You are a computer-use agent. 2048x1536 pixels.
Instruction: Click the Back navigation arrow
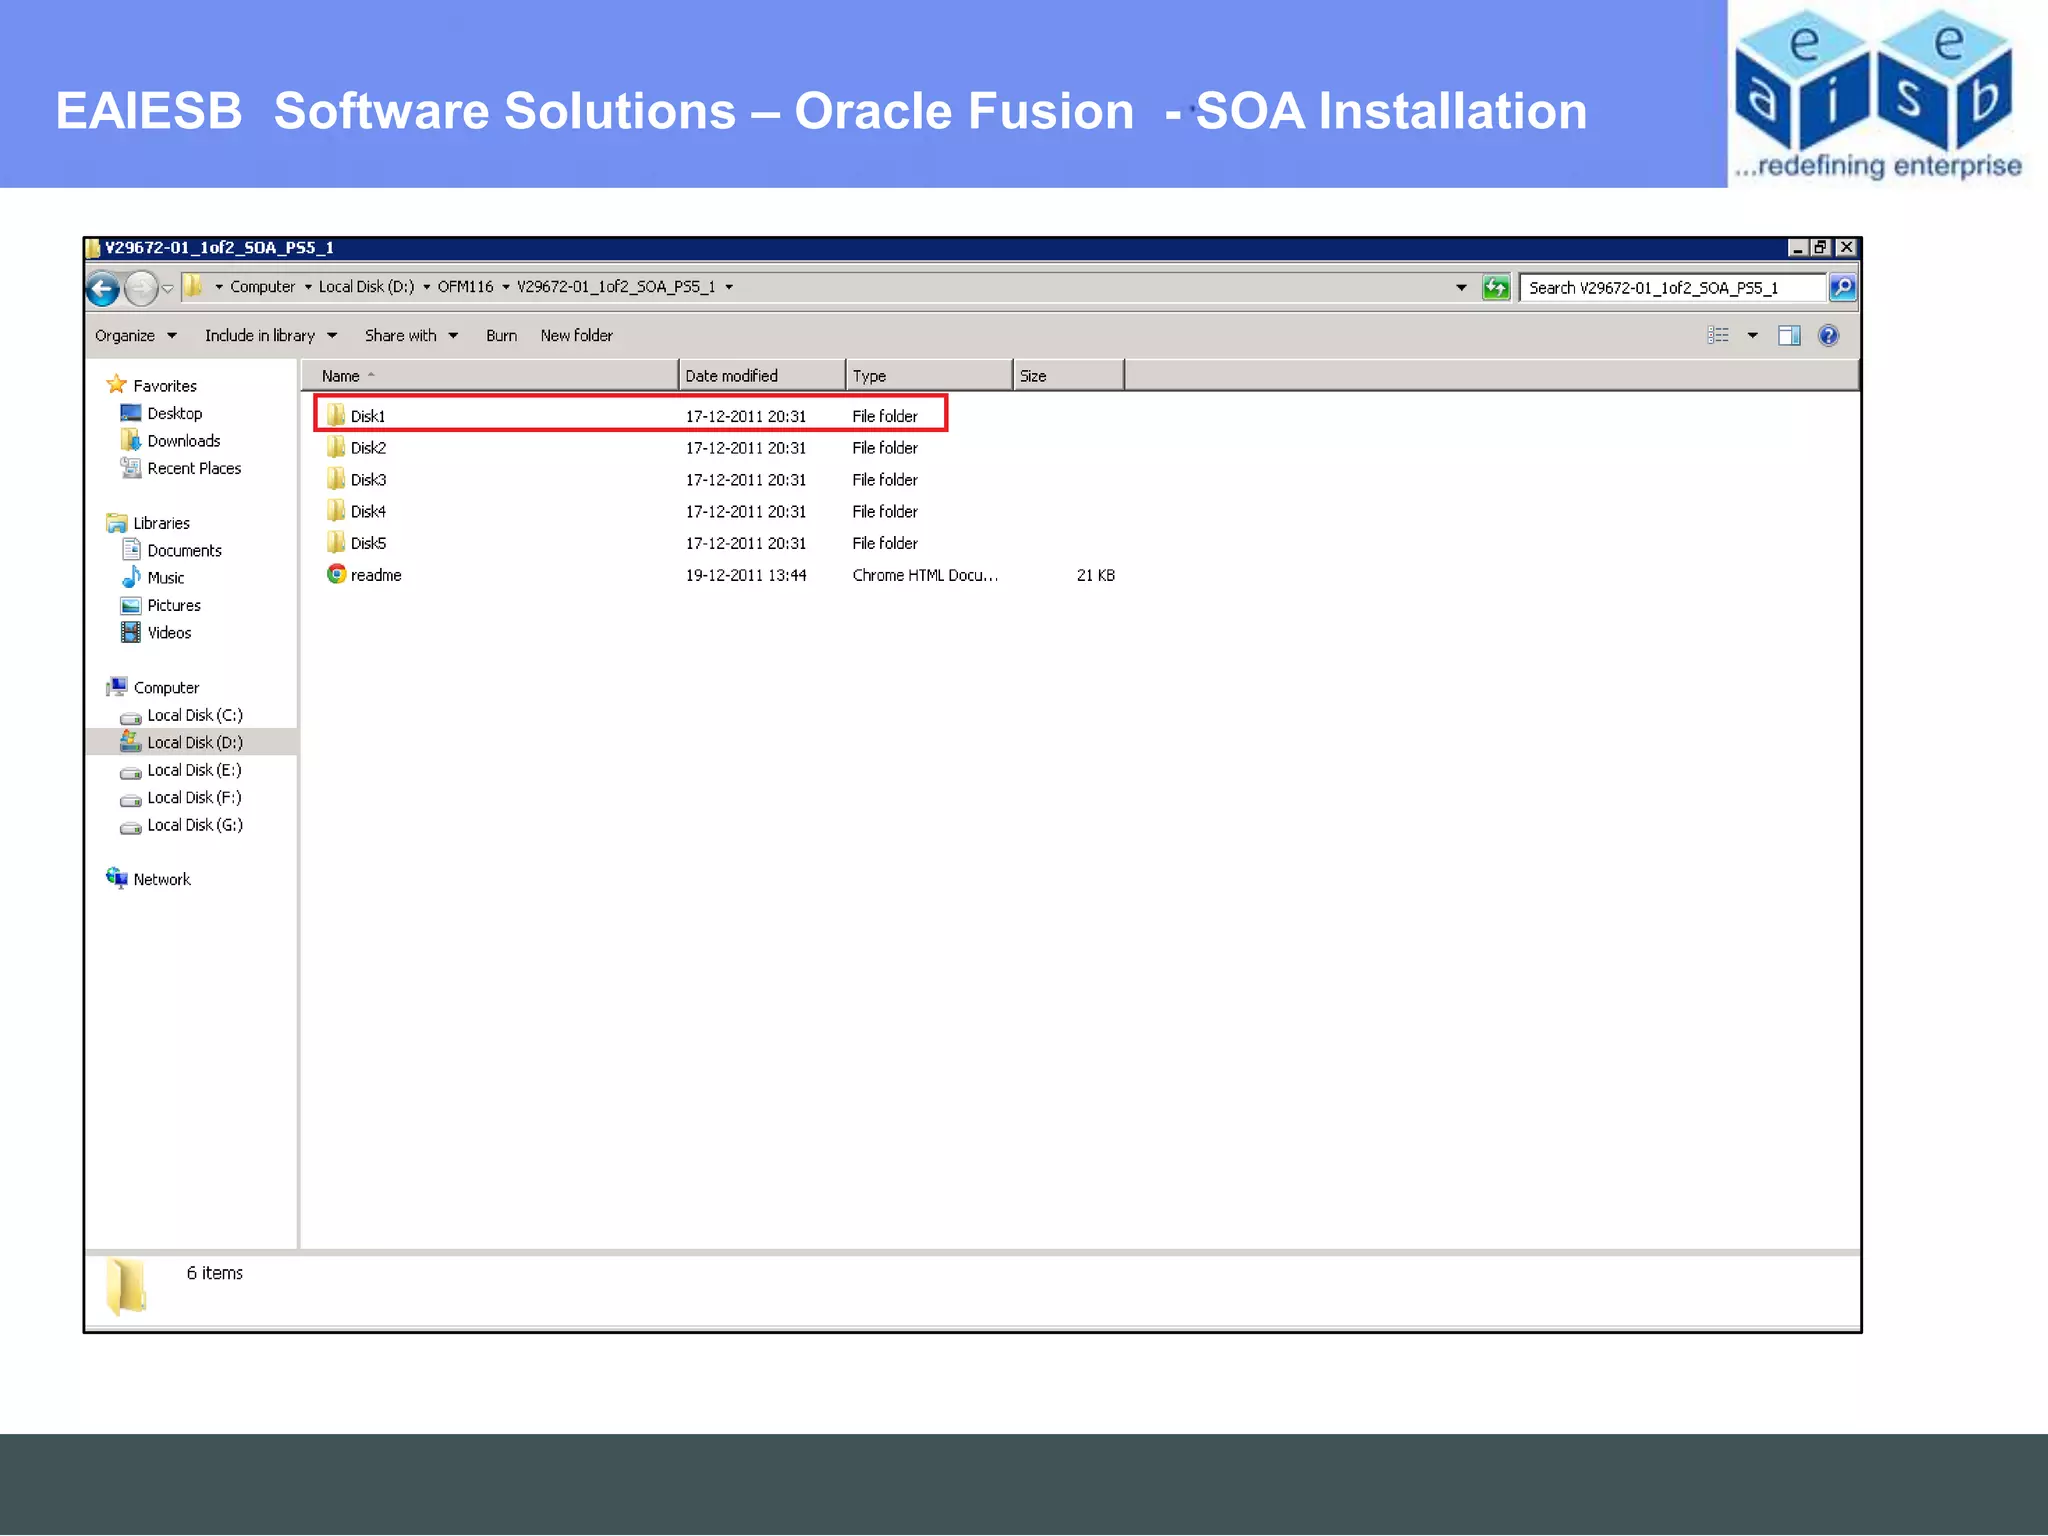[103, 289]
